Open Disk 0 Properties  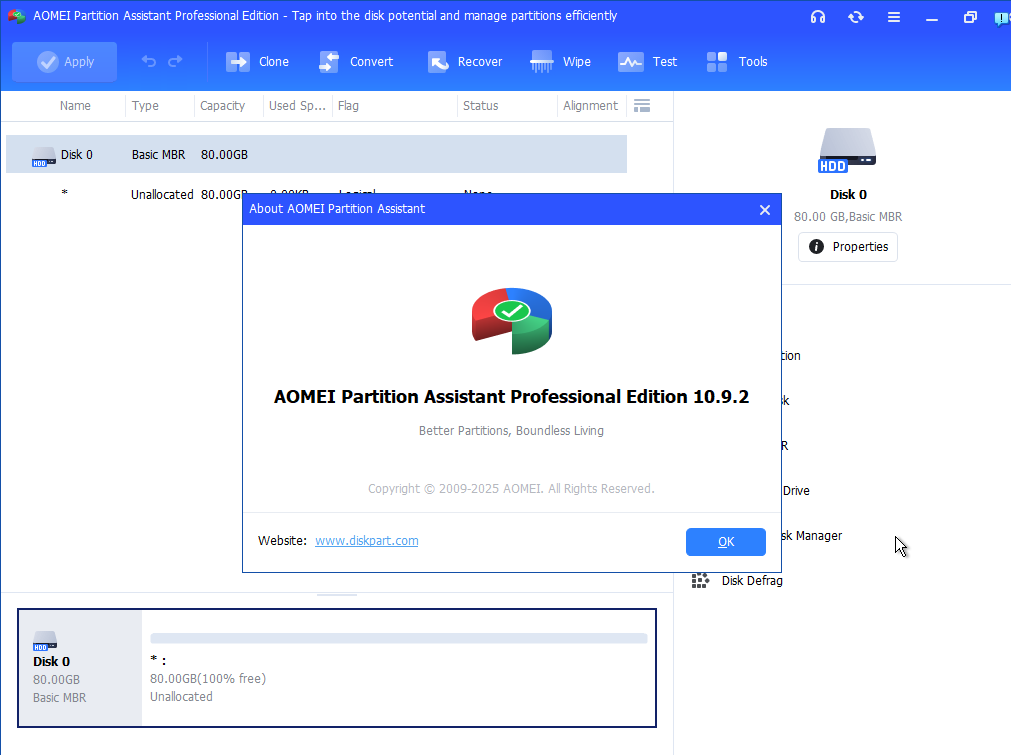(847, 247)
